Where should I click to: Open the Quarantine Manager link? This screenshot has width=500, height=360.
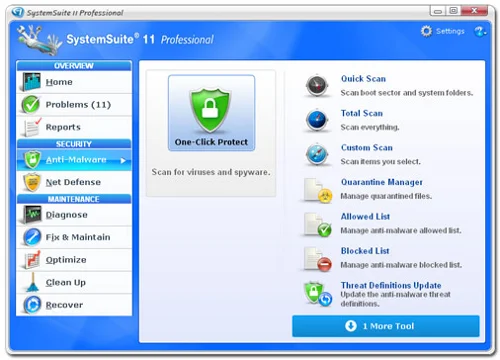(x=382, y=182)
